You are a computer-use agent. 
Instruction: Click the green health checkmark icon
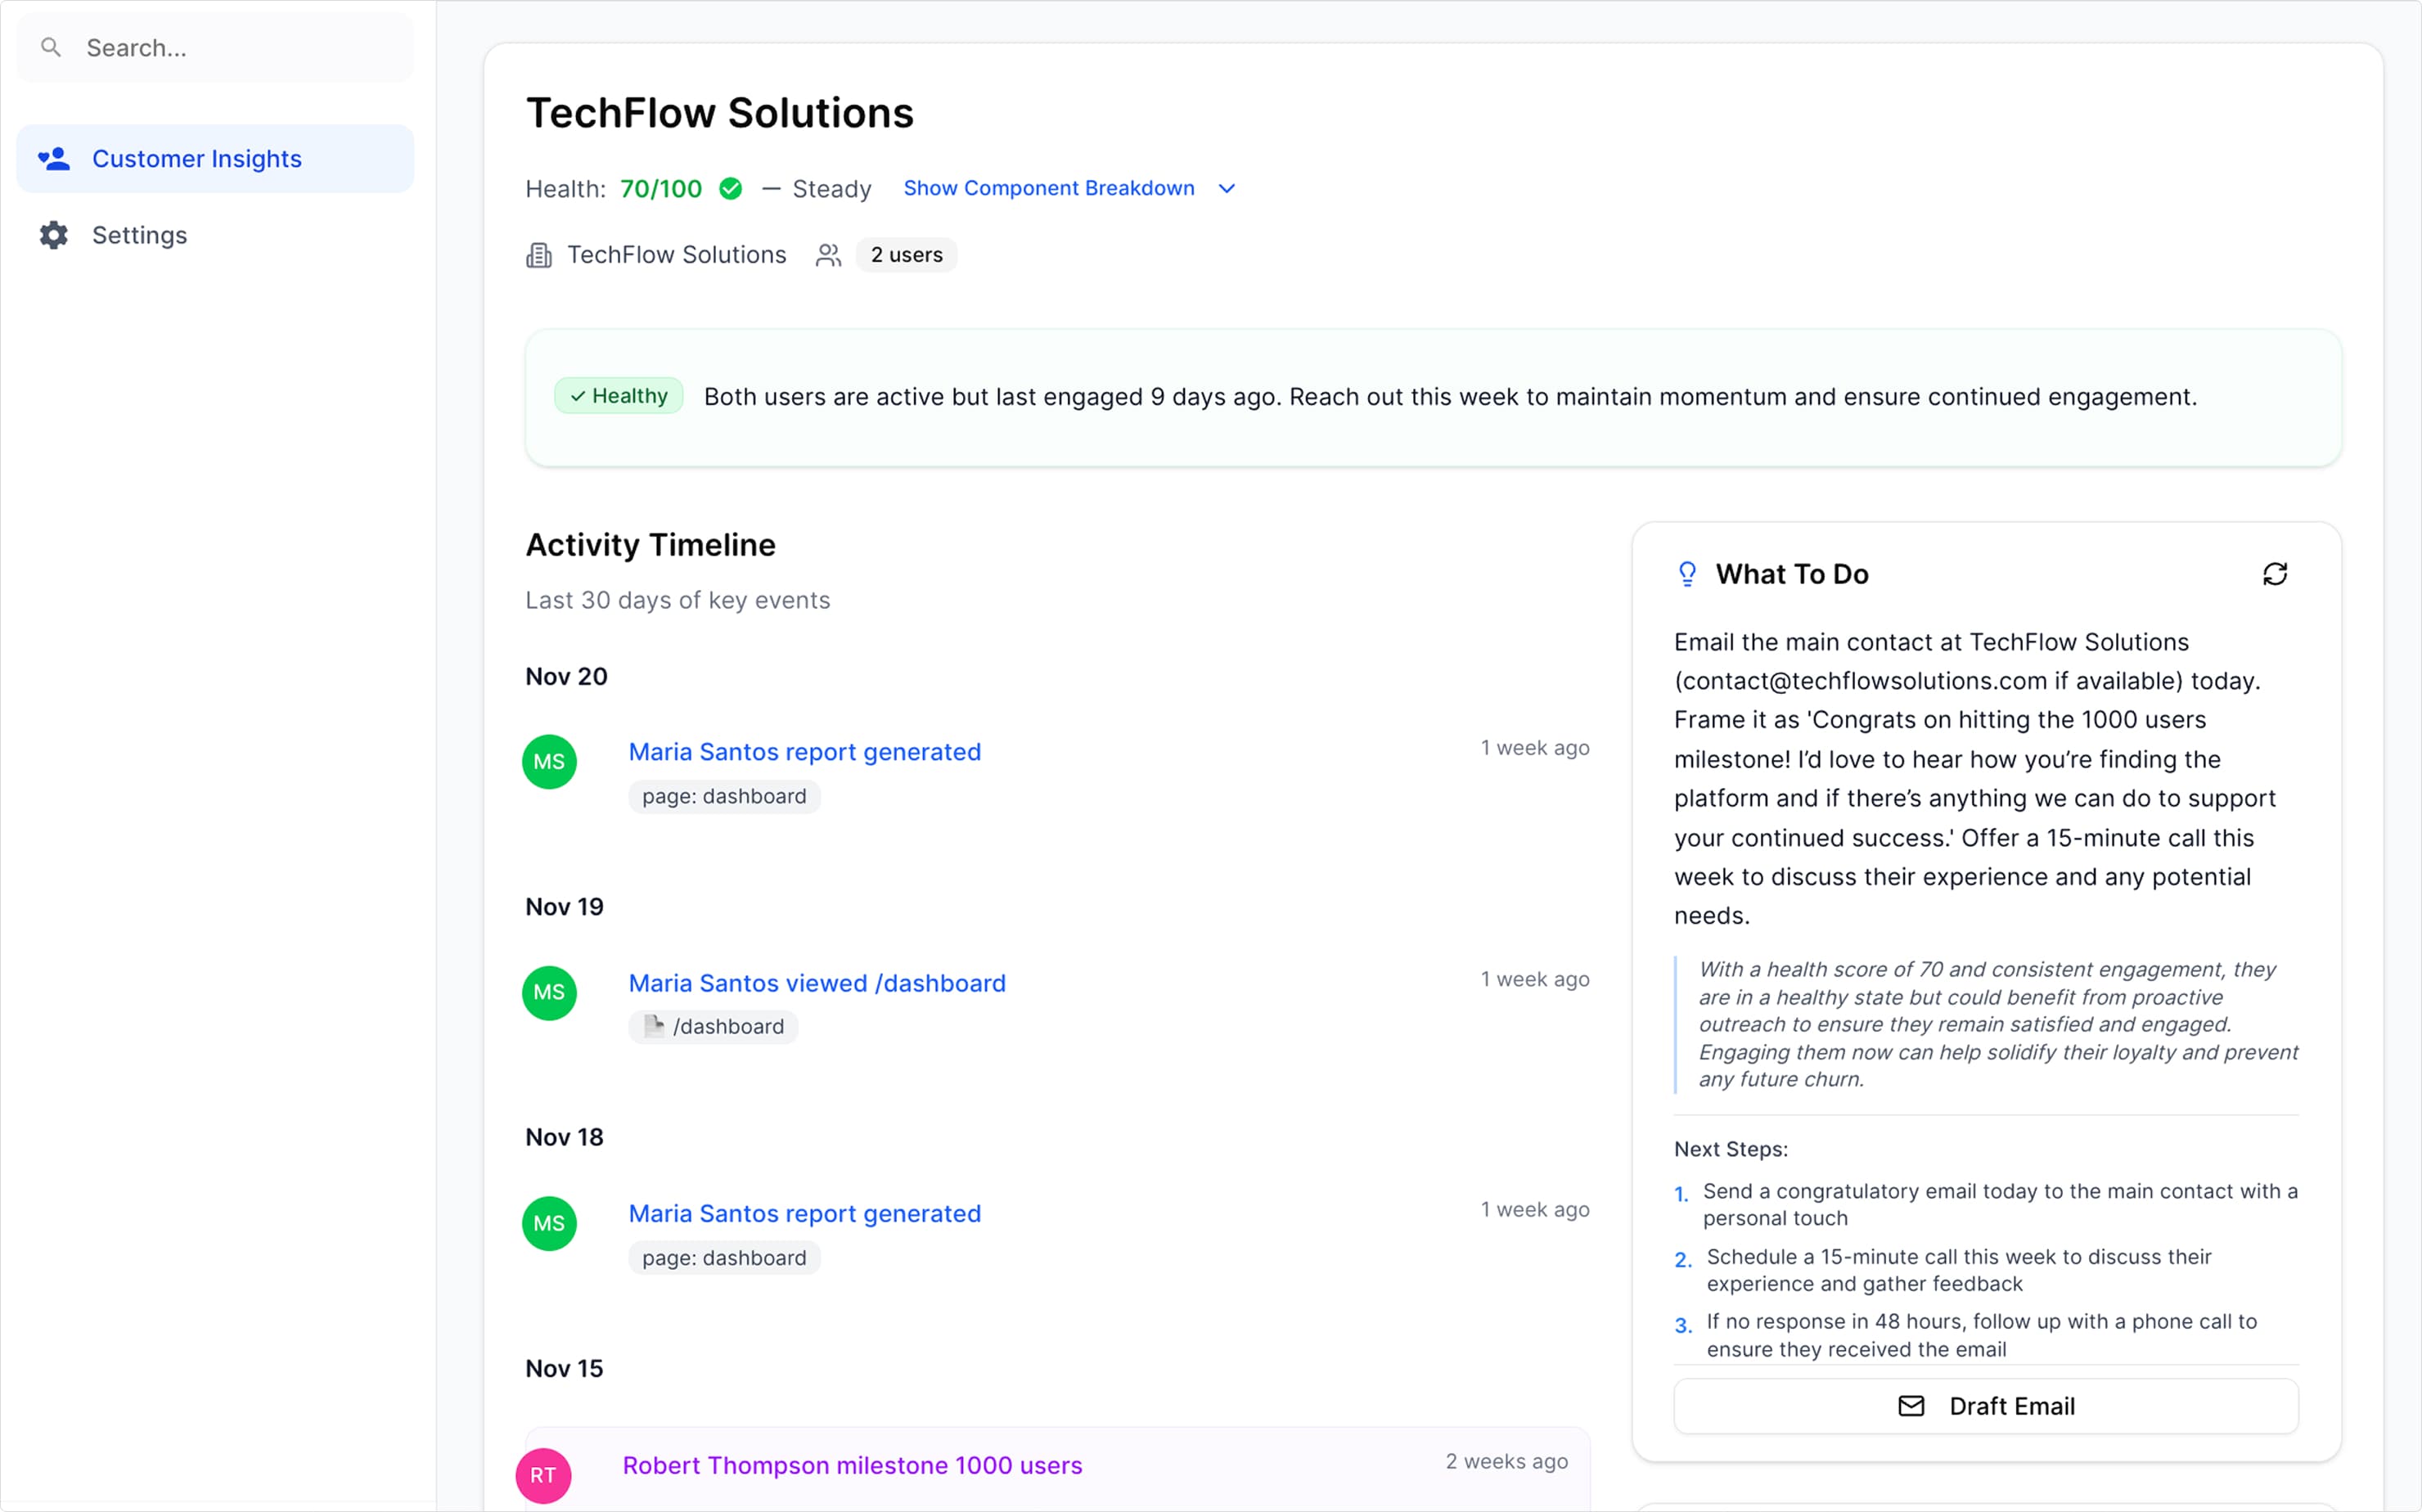pos(731,189)
